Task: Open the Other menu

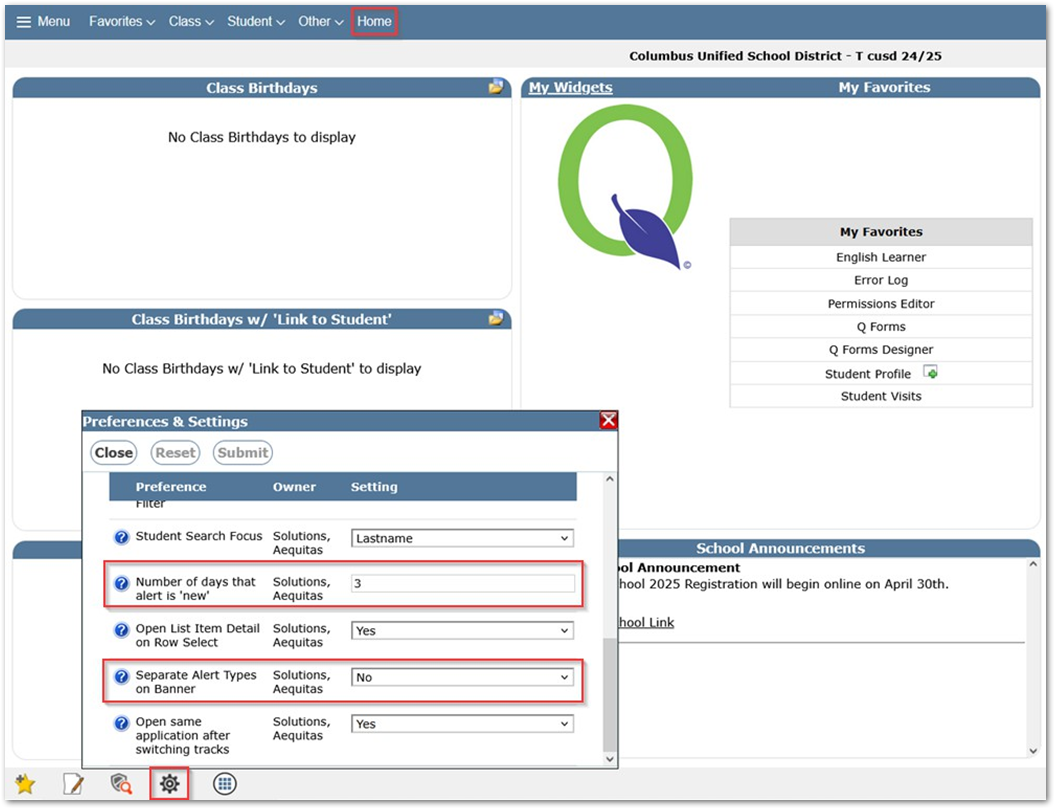Action: 320,22
